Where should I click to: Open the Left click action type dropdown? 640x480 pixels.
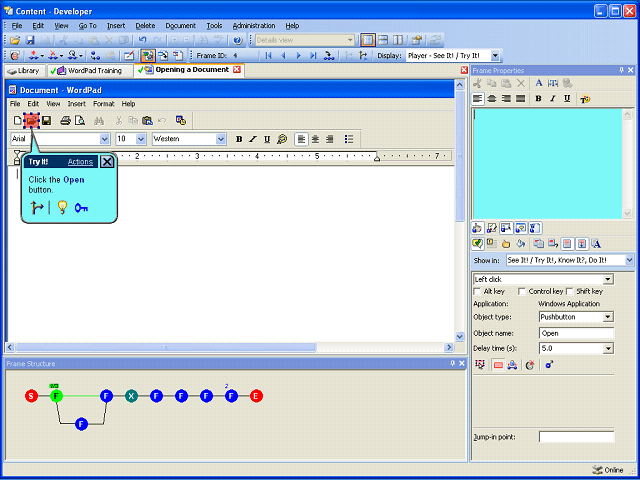tap(608, 280)
